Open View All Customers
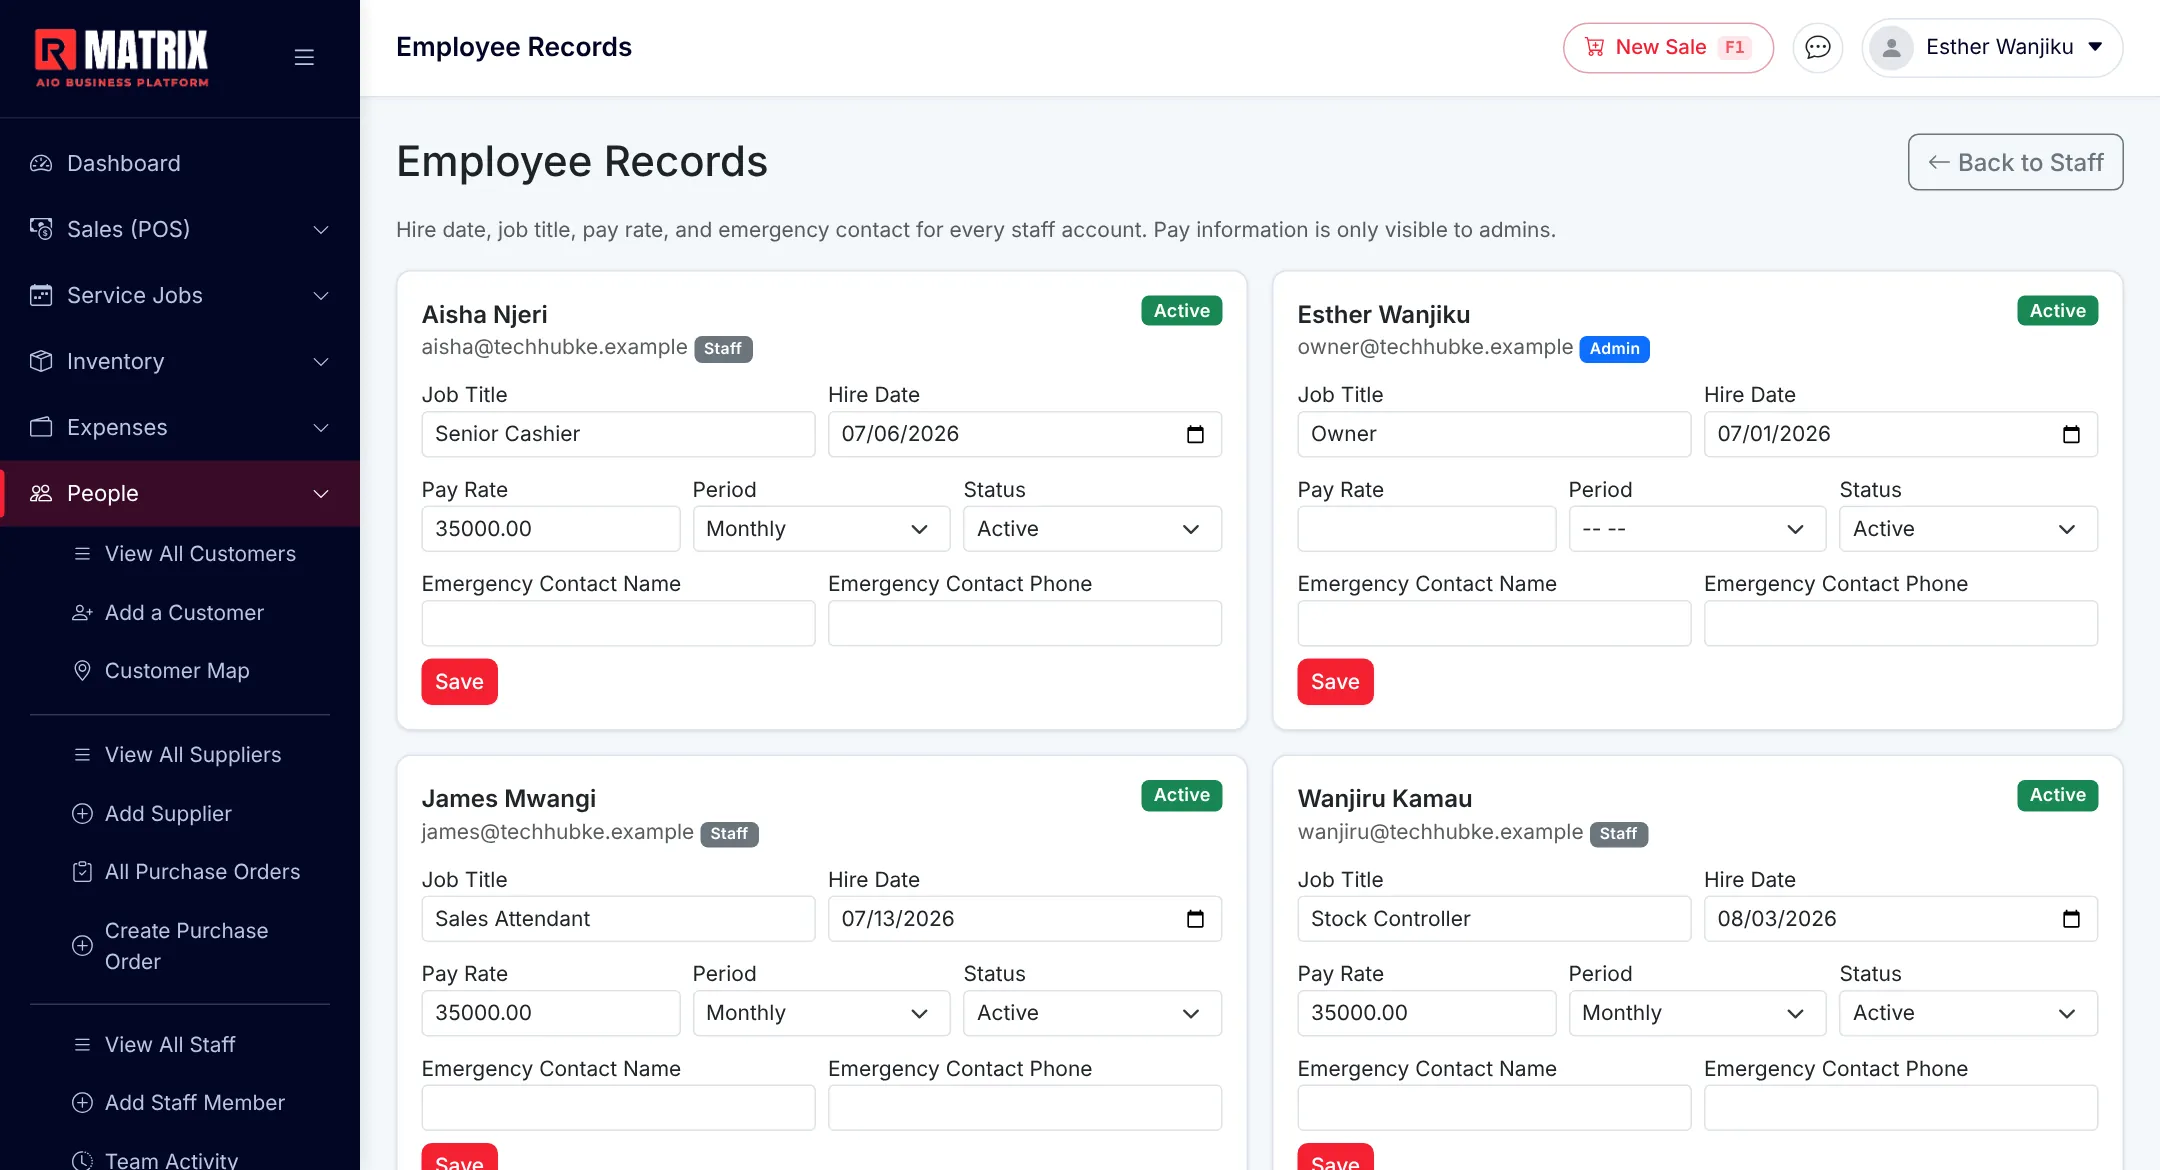Image resolution: width=2160 pixels, height=1170 pixels. point(200,554)
